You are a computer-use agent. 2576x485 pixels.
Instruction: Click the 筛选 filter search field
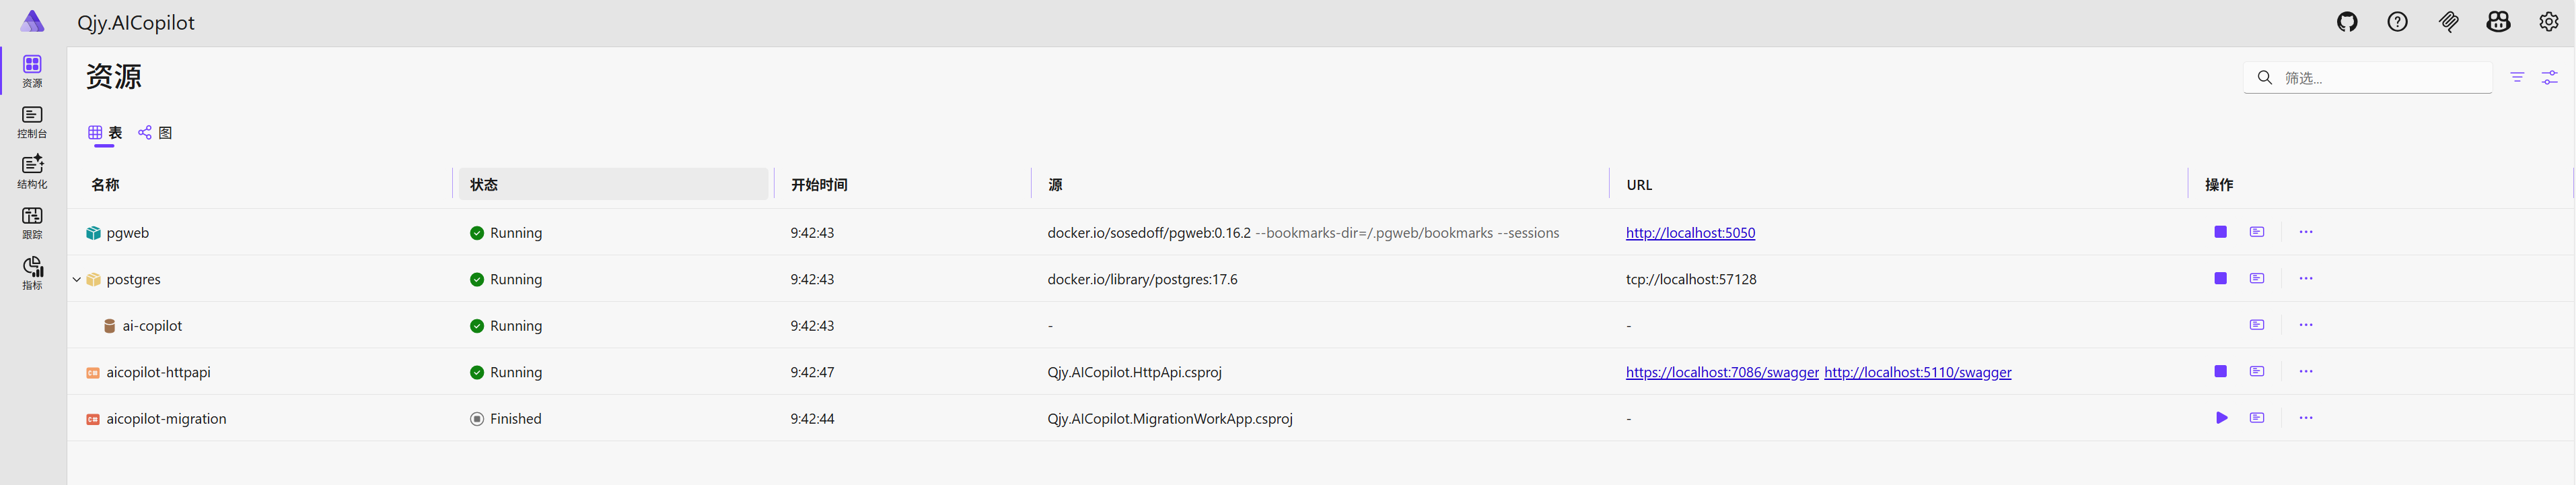[2381, 78]
